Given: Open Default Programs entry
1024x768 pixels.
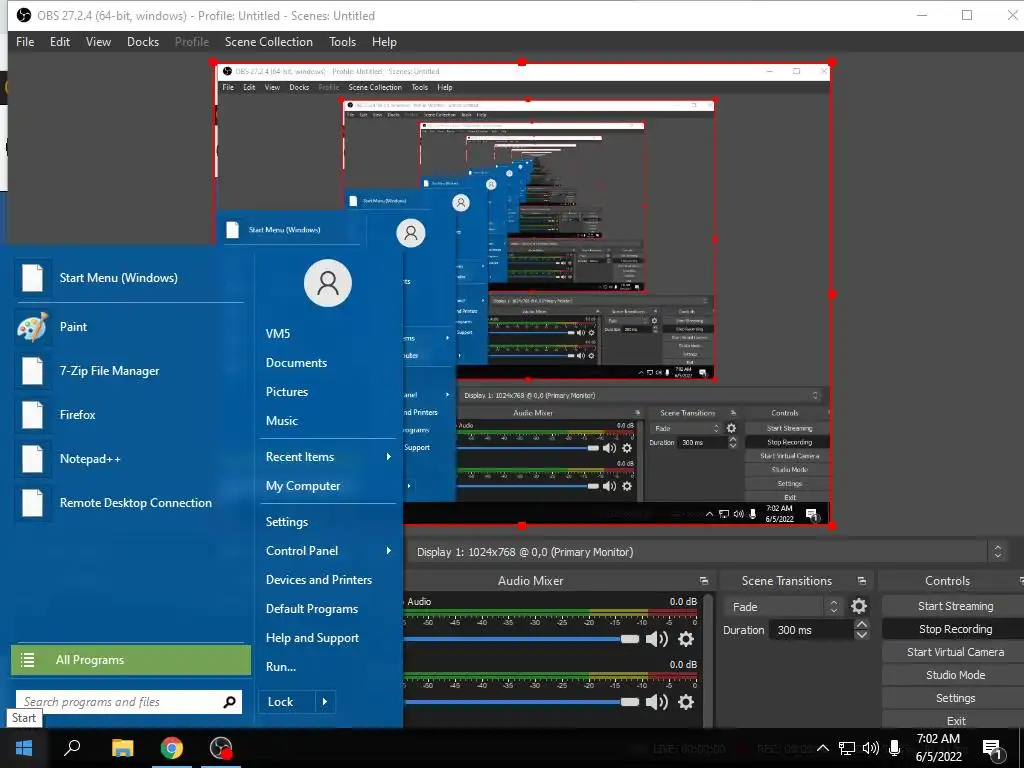Looking at the screenshot, I should 312,609.
